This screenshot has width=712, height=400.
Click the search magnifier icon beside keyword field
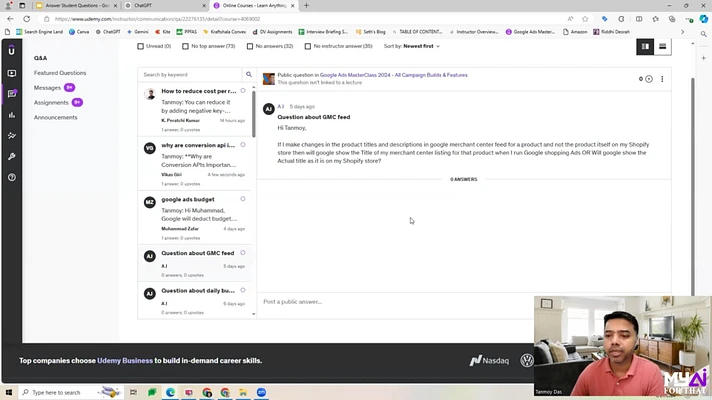(249, 74)
